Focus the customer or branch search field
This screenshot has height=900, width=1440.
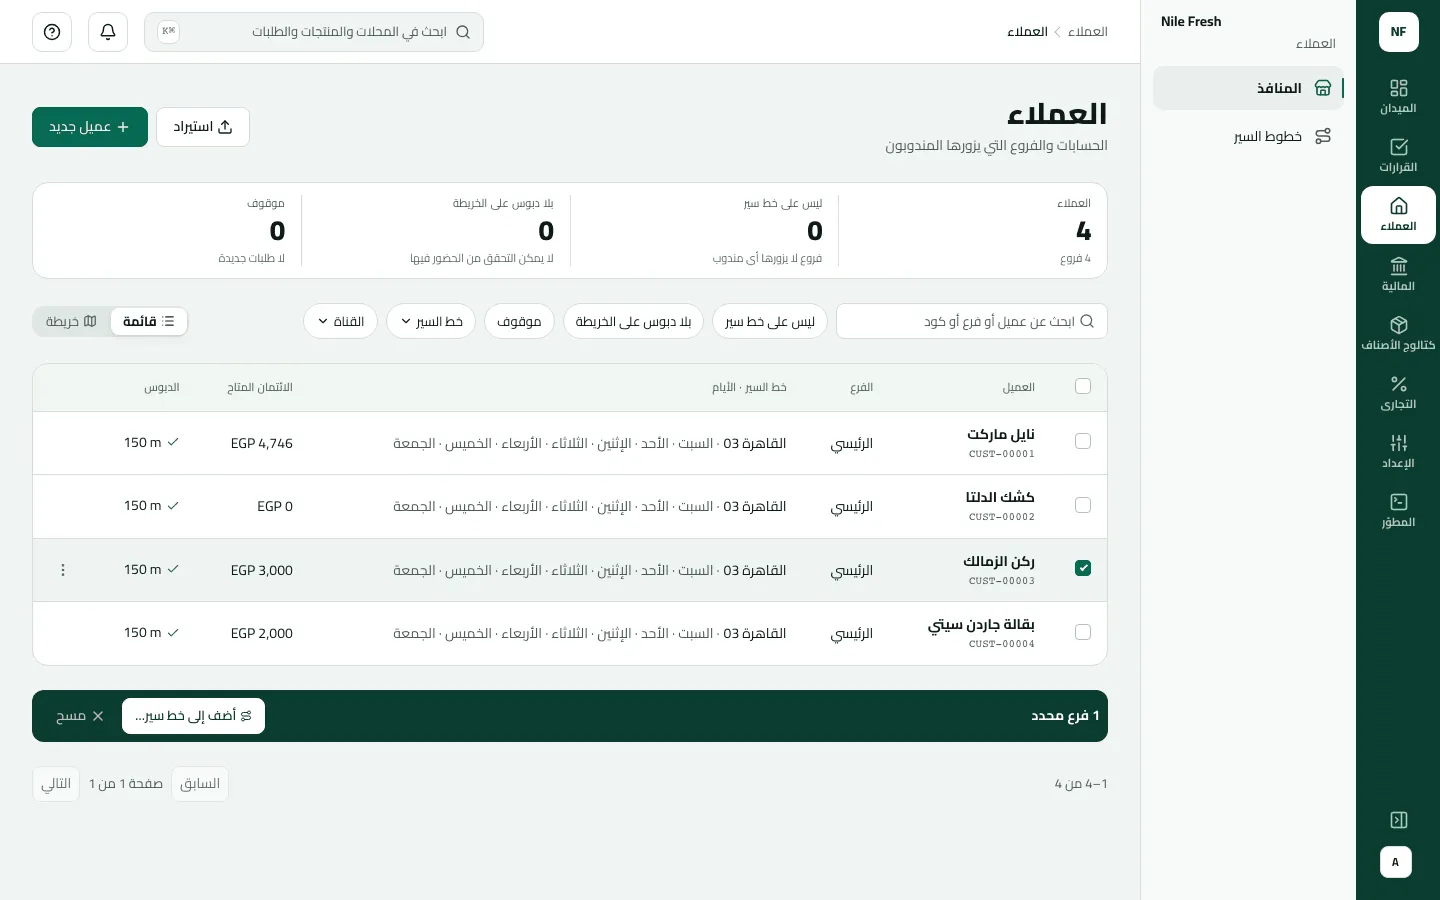click(x=972, y=321)
